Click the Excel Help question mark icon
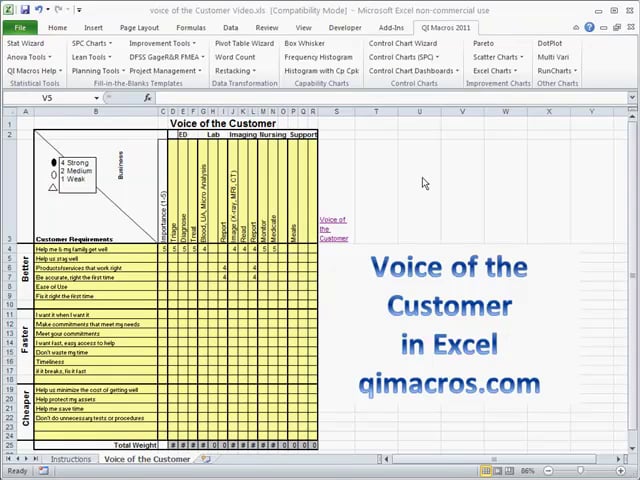This screenshot has width=640, height=480. pos(589,27)
